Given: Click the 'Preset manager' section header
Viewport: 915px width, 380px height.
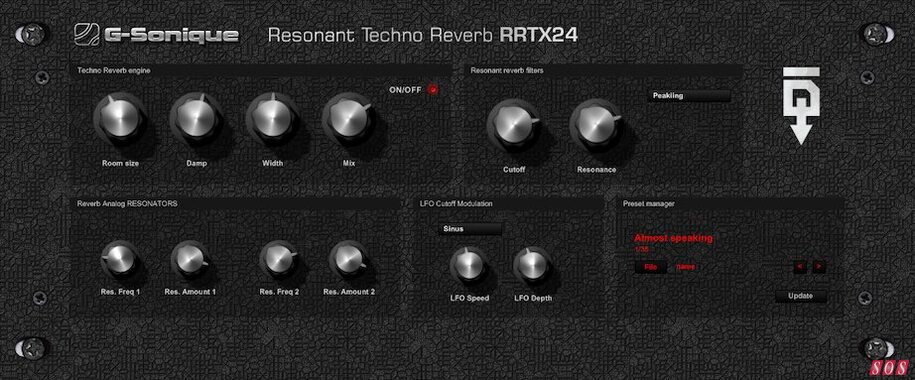Looking at the screenshot, I should tap(648, 204).
